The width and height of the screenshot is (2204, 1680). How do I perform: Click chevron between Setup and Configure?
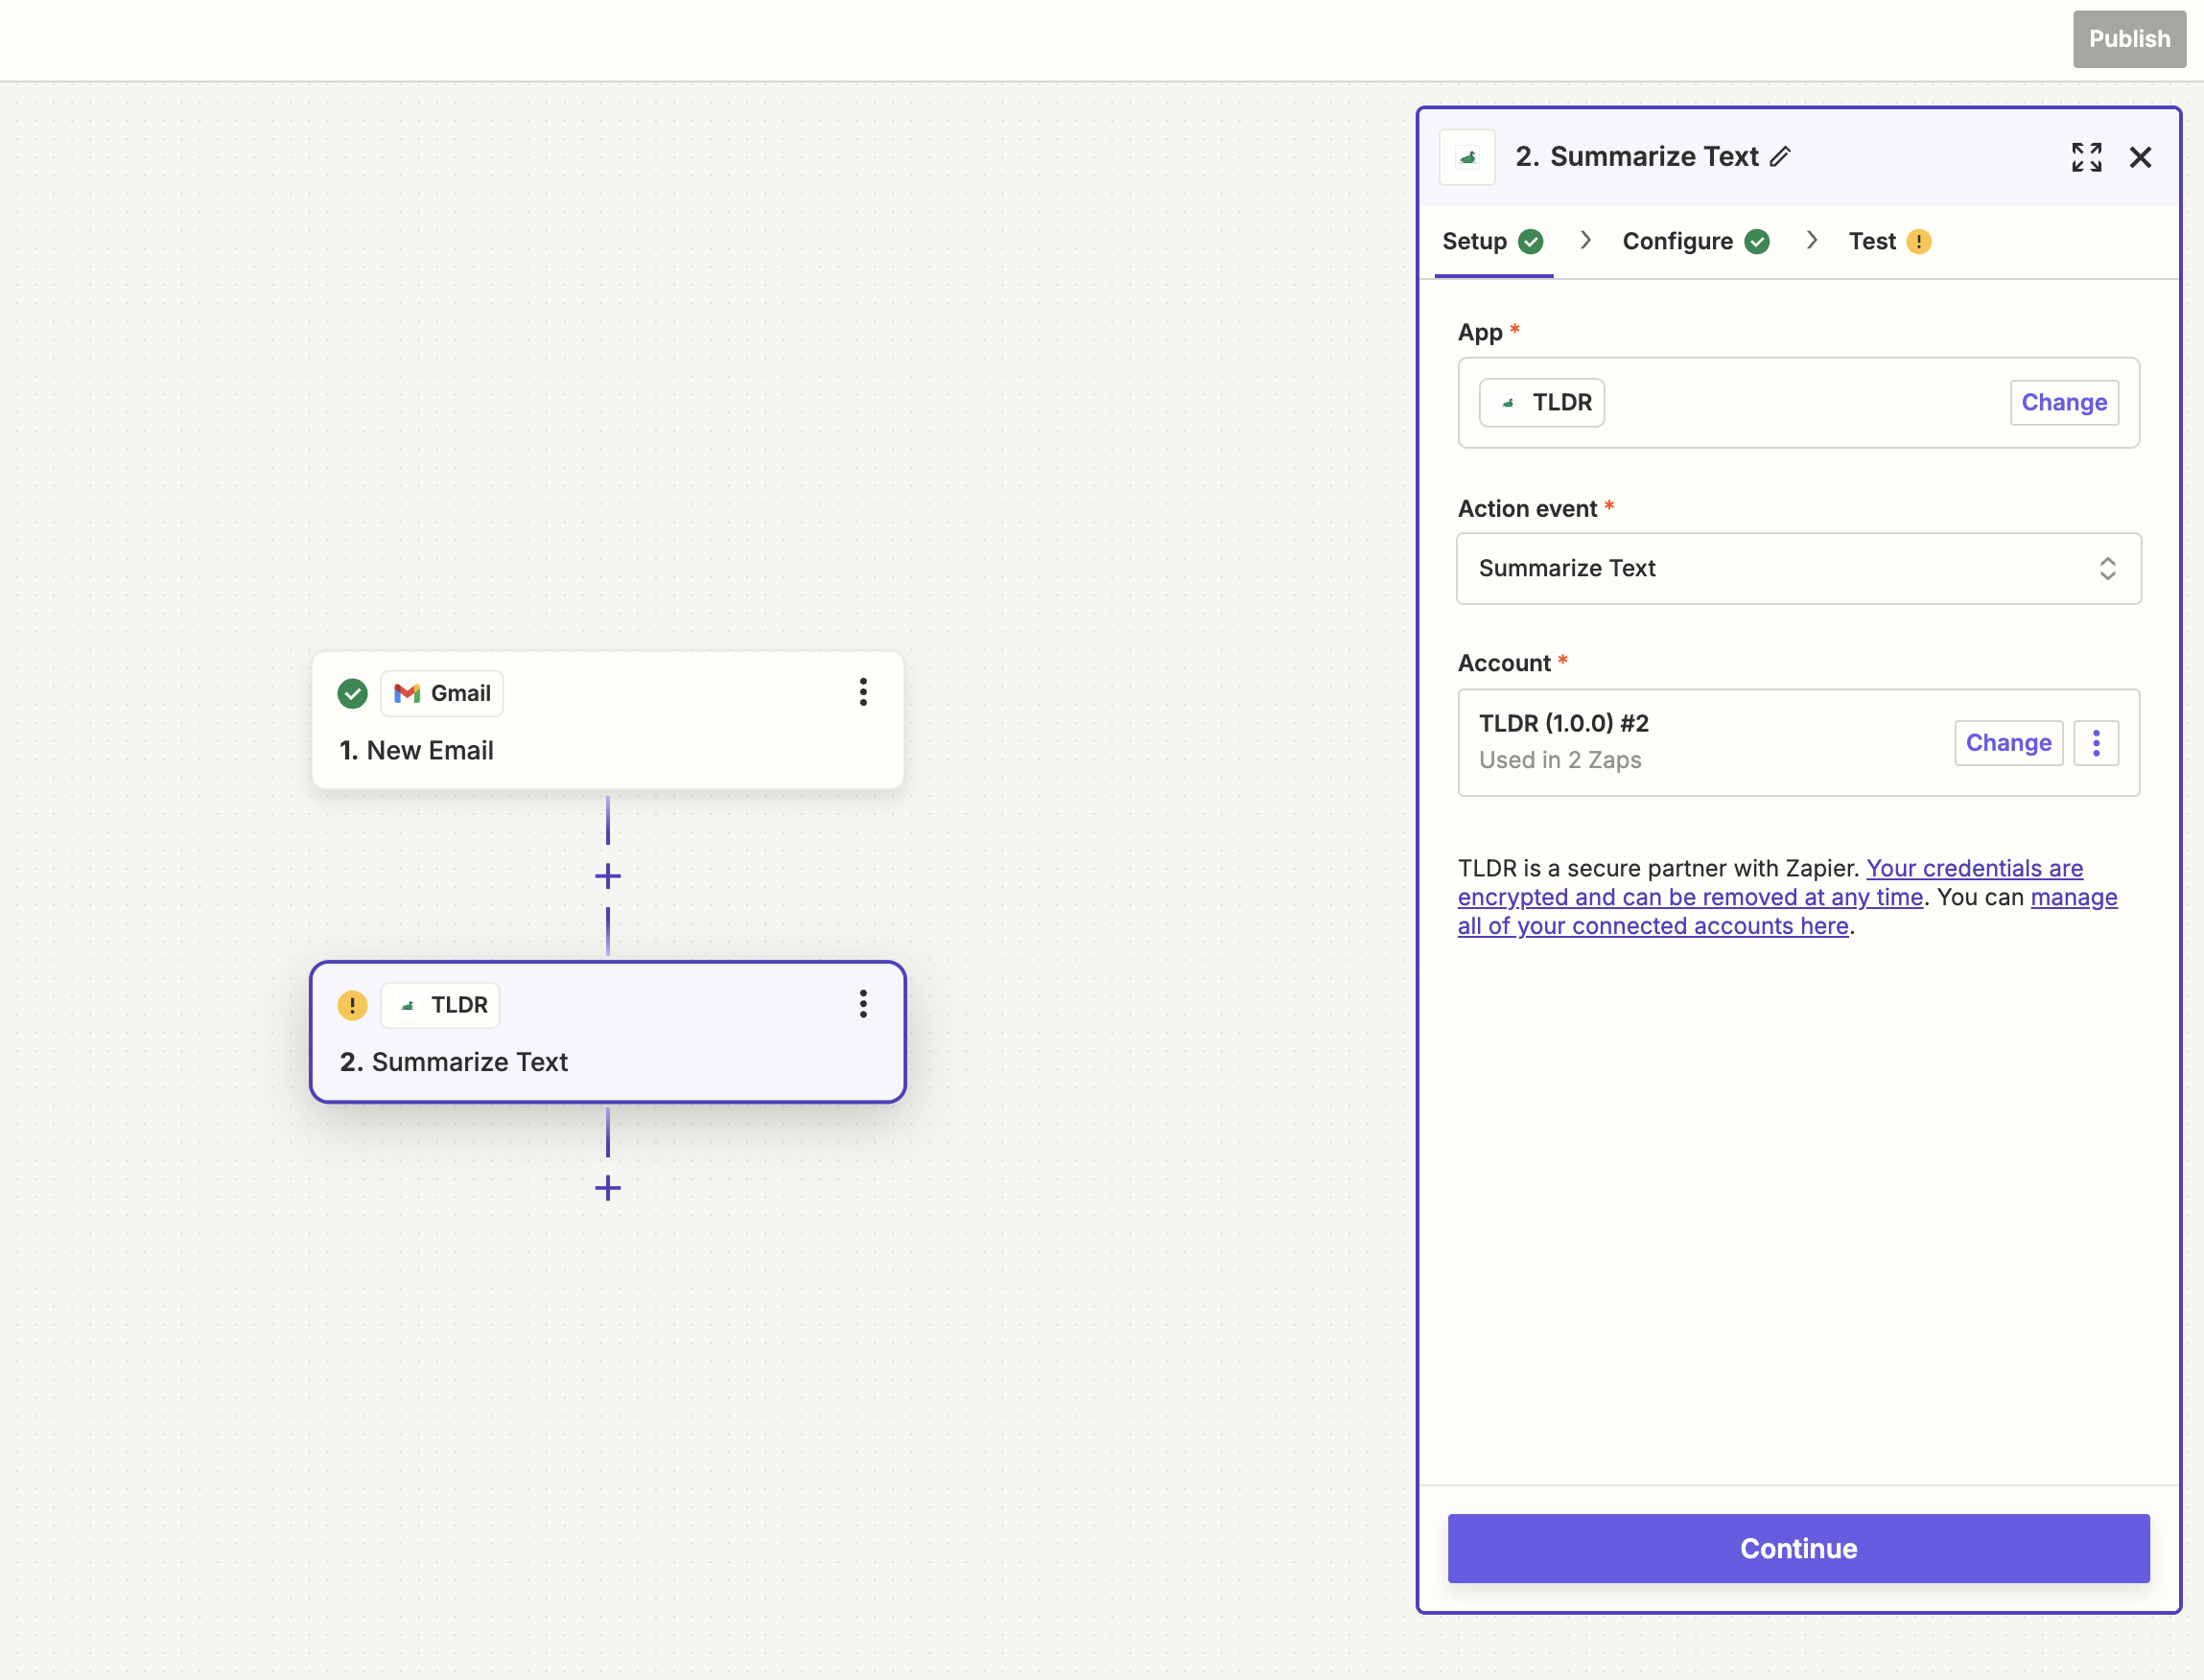click(1585, 240)
